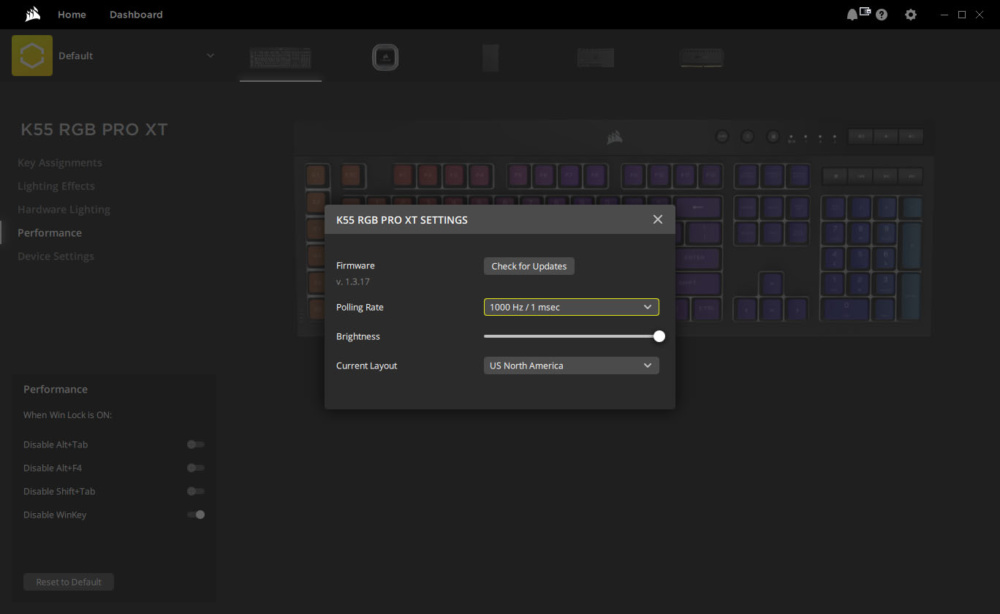Click the Brightness slider handle
Screen dimensions: 1000x614
click(659, 336)
